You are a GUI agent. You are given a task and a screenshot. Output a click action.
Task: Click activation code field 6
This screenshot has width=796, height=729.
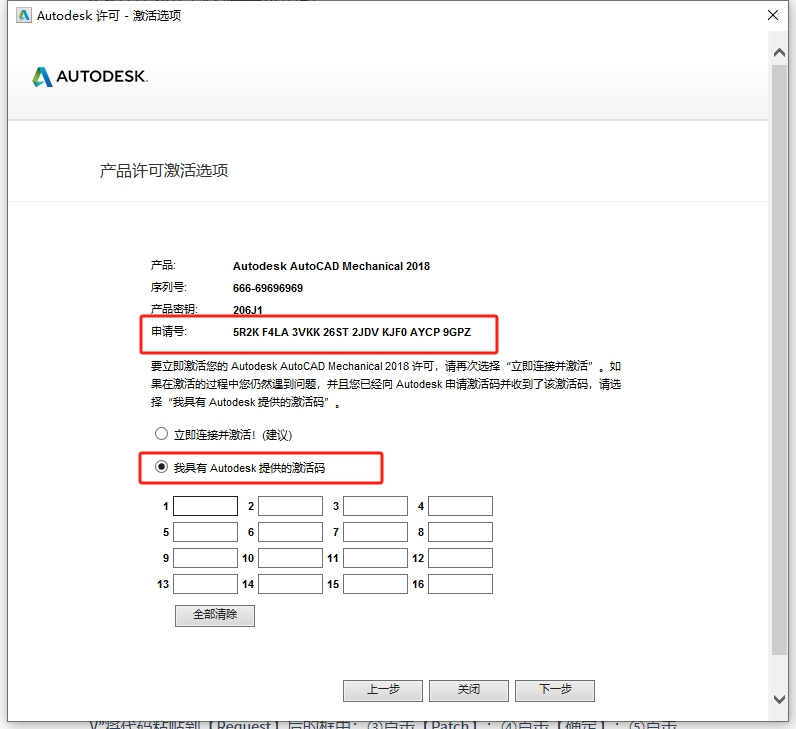tap(290, 532)
